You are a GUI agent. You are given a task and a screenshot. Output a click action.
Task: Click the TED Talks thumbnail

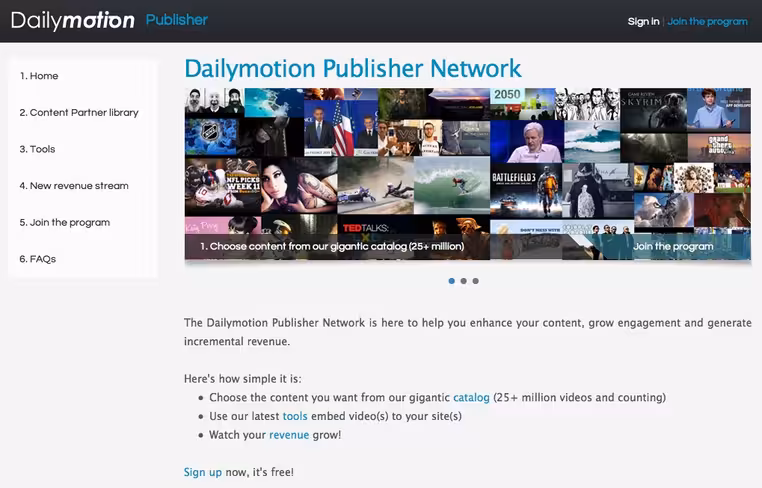376,227
